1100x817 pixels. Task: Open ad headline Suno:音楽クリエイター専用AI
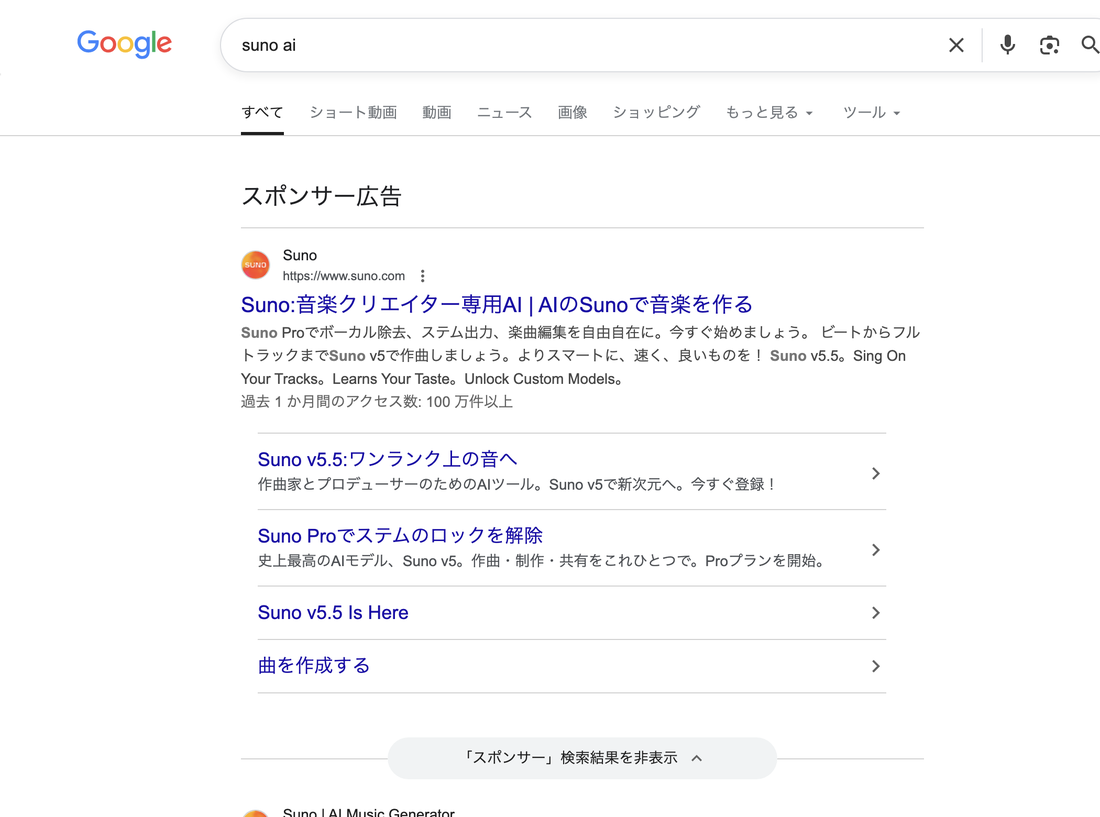point(497,304)
